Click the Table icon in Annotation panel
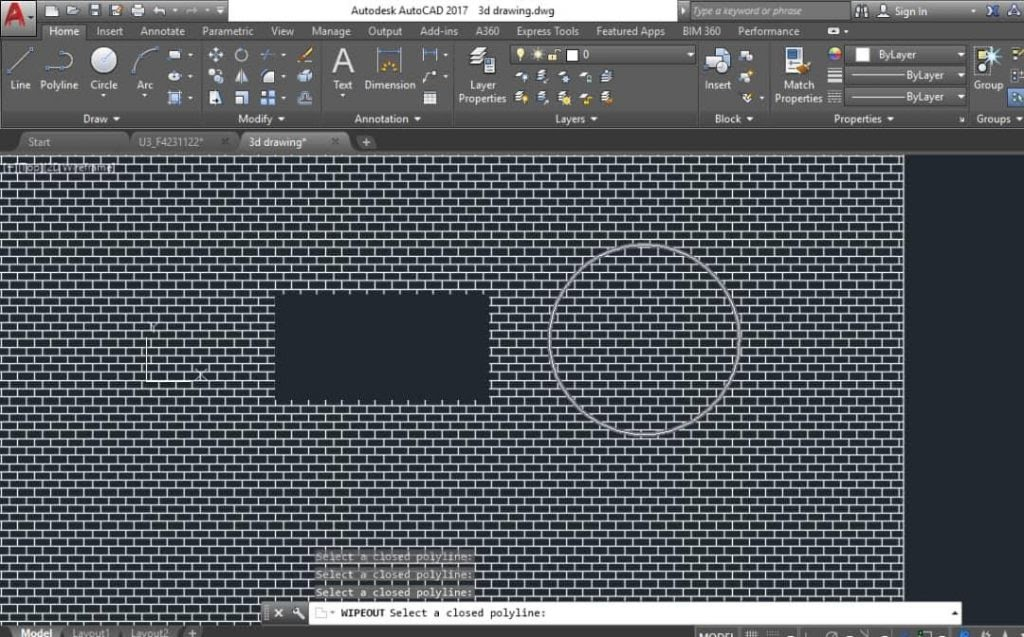The image size is (1024, 637). pyautogui.click(x=430, y=98)
